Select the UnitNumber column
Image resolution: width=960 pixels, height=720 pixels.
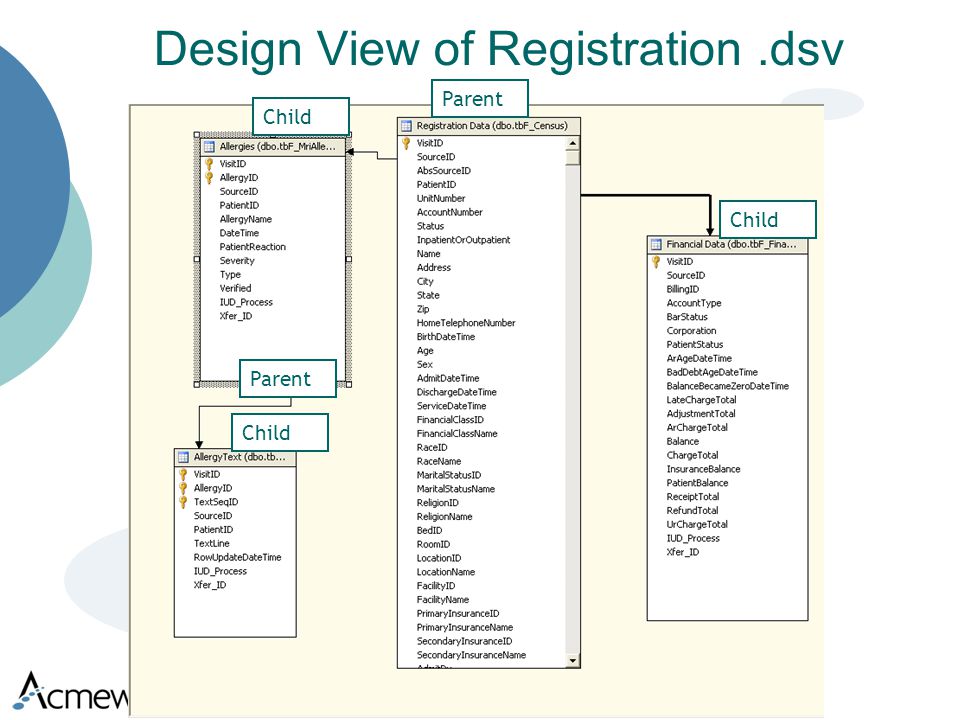tap(441, 198)
